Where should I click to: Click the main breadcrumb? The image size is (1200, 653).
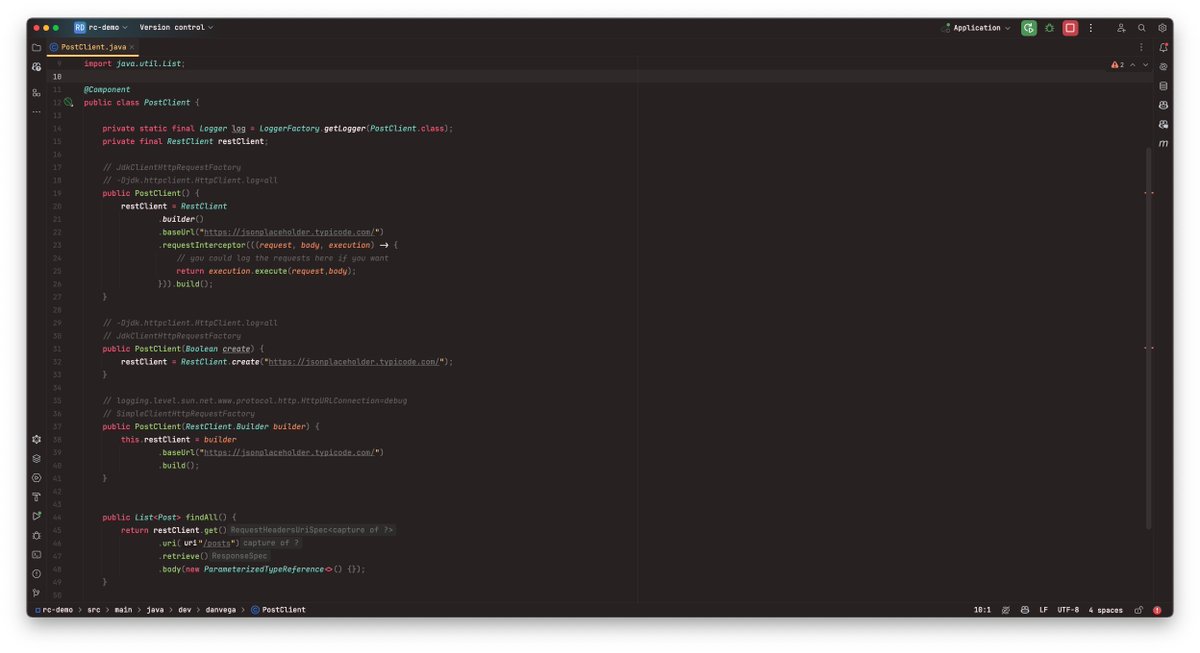[x=124, y=610]
